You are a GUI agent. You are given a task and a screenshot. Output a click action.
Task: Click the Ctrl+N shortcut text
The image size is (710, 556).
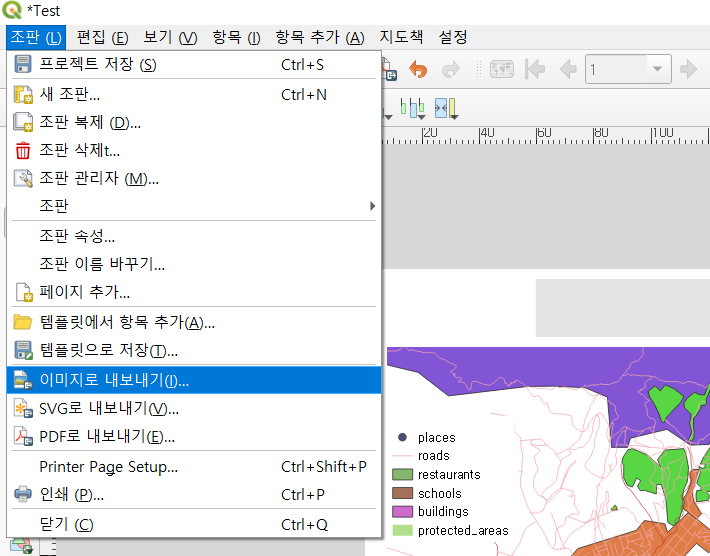303,95
